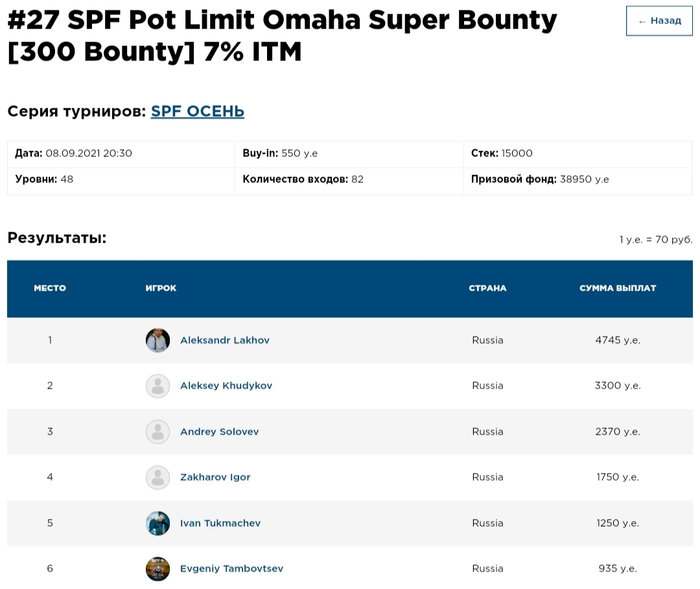Open Aleksandr Lakhov's player profile
Image resolution: width=700 pixels, height=589 pixels.
[224, 340]
